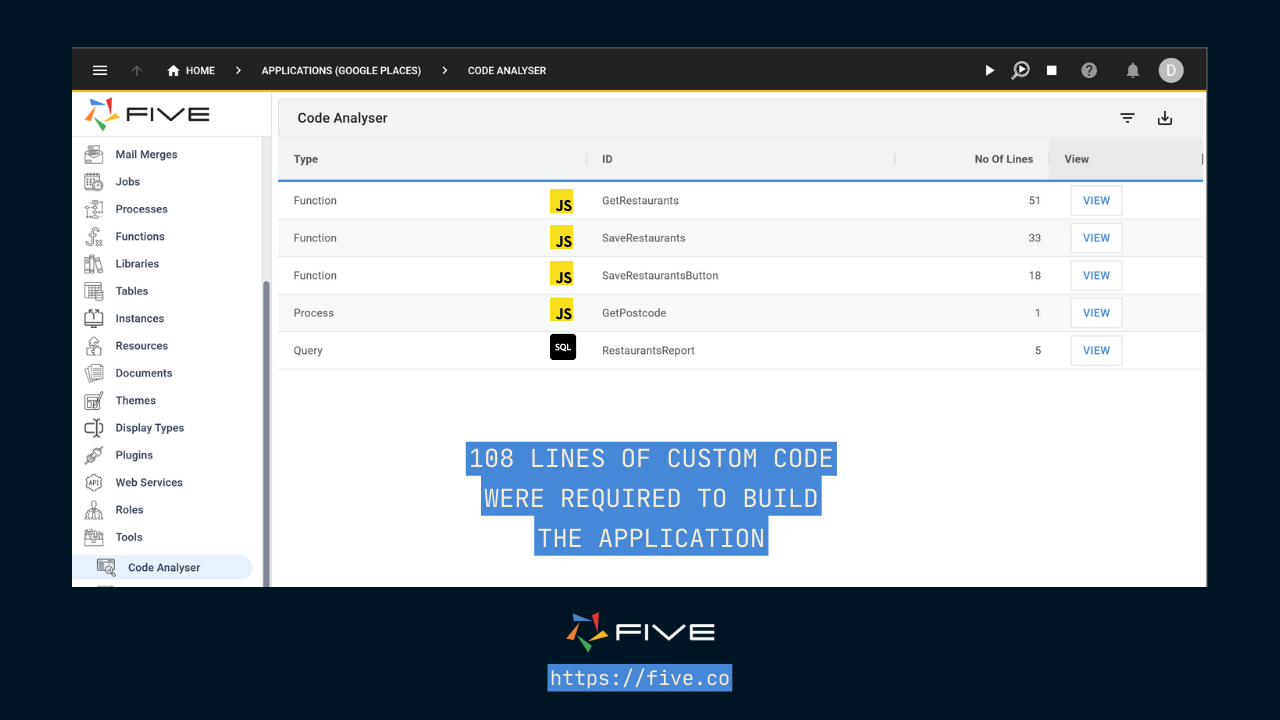Image resolution: width=1280 pixels, height=720 pixels.
Task: Click the Display Types icon
Action: tap(94, 428)
